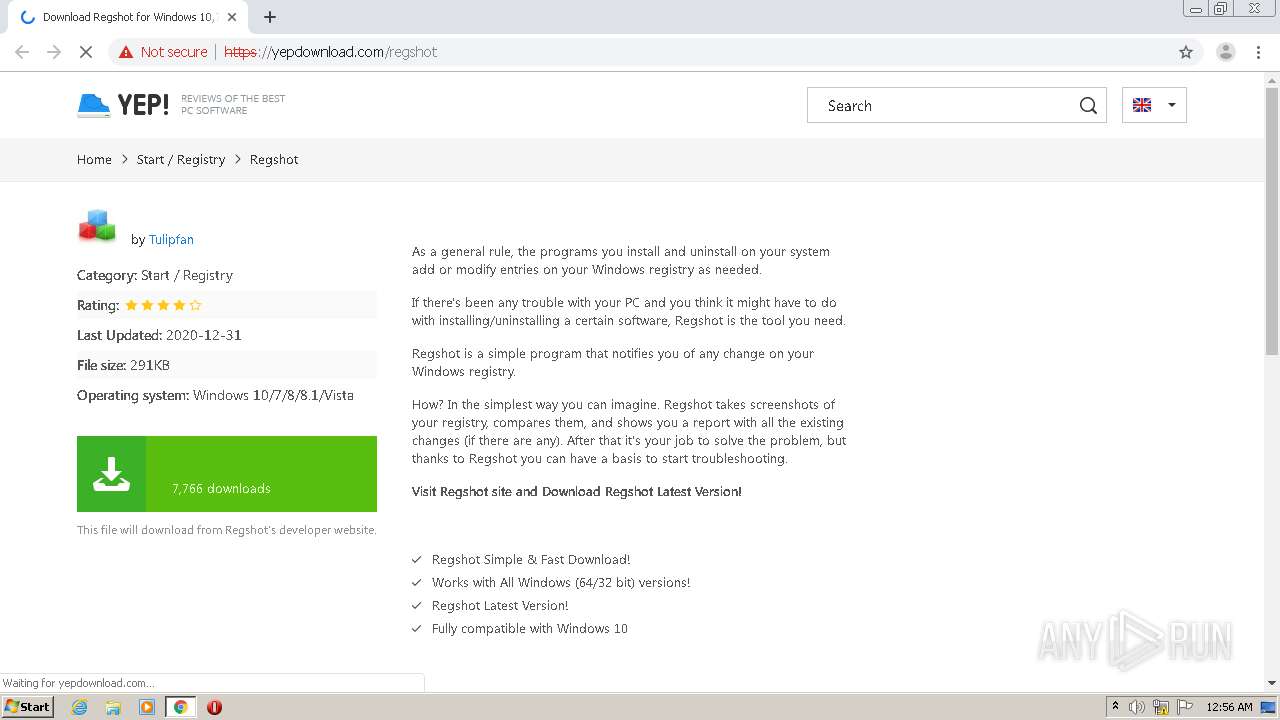
Task: Open the Chrome three-dot menu
Action: 1258,52
